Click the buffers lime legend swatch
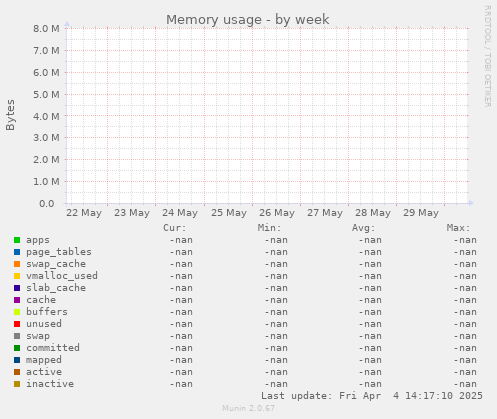497x419 pixels. (x=17, y=312)
